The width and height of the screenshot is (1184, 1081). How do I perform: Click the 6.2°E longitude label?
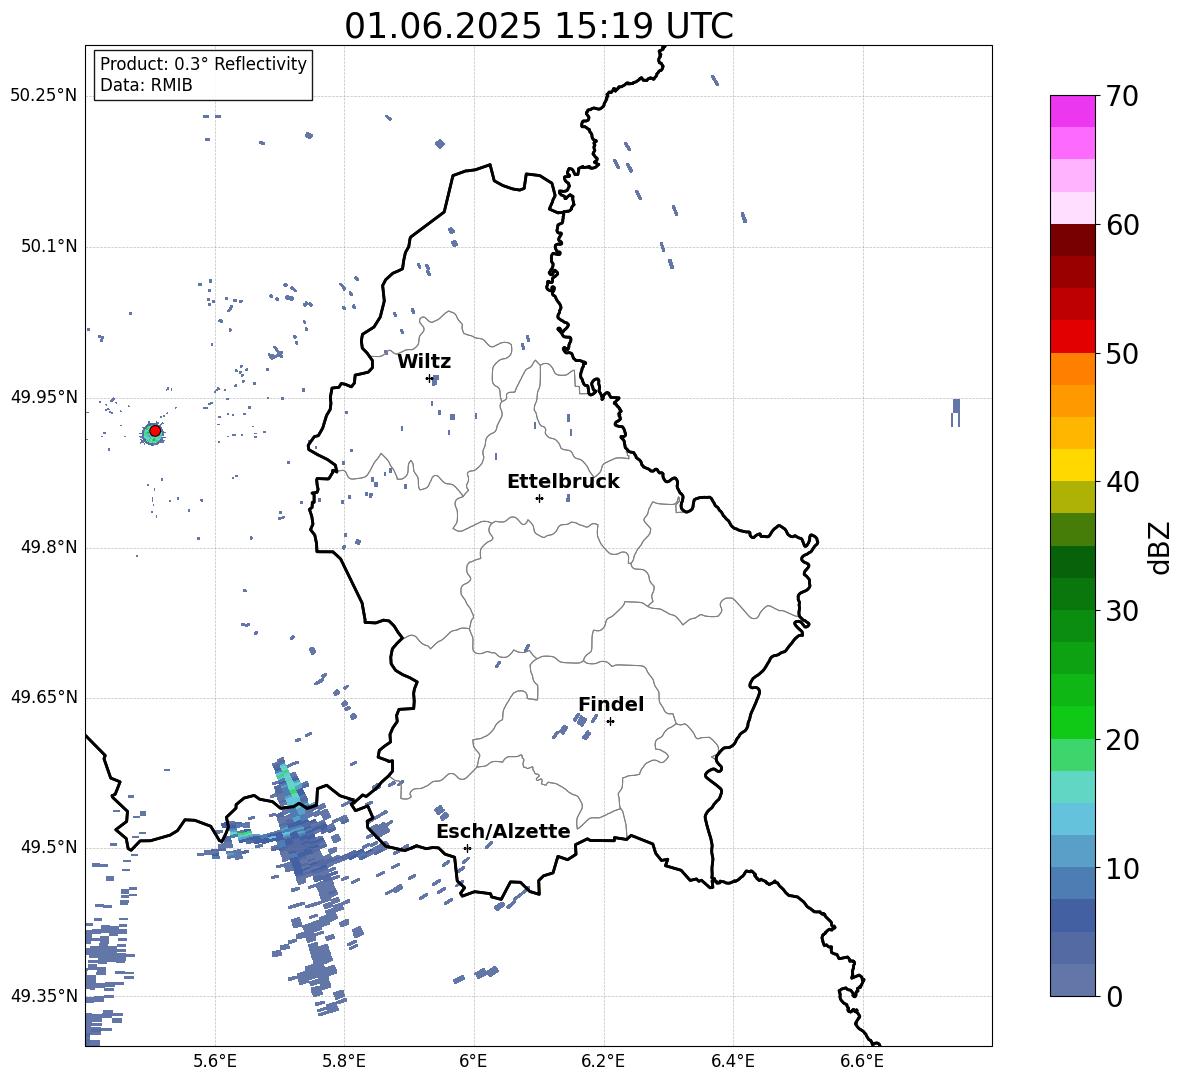[x=603, y=1062]
